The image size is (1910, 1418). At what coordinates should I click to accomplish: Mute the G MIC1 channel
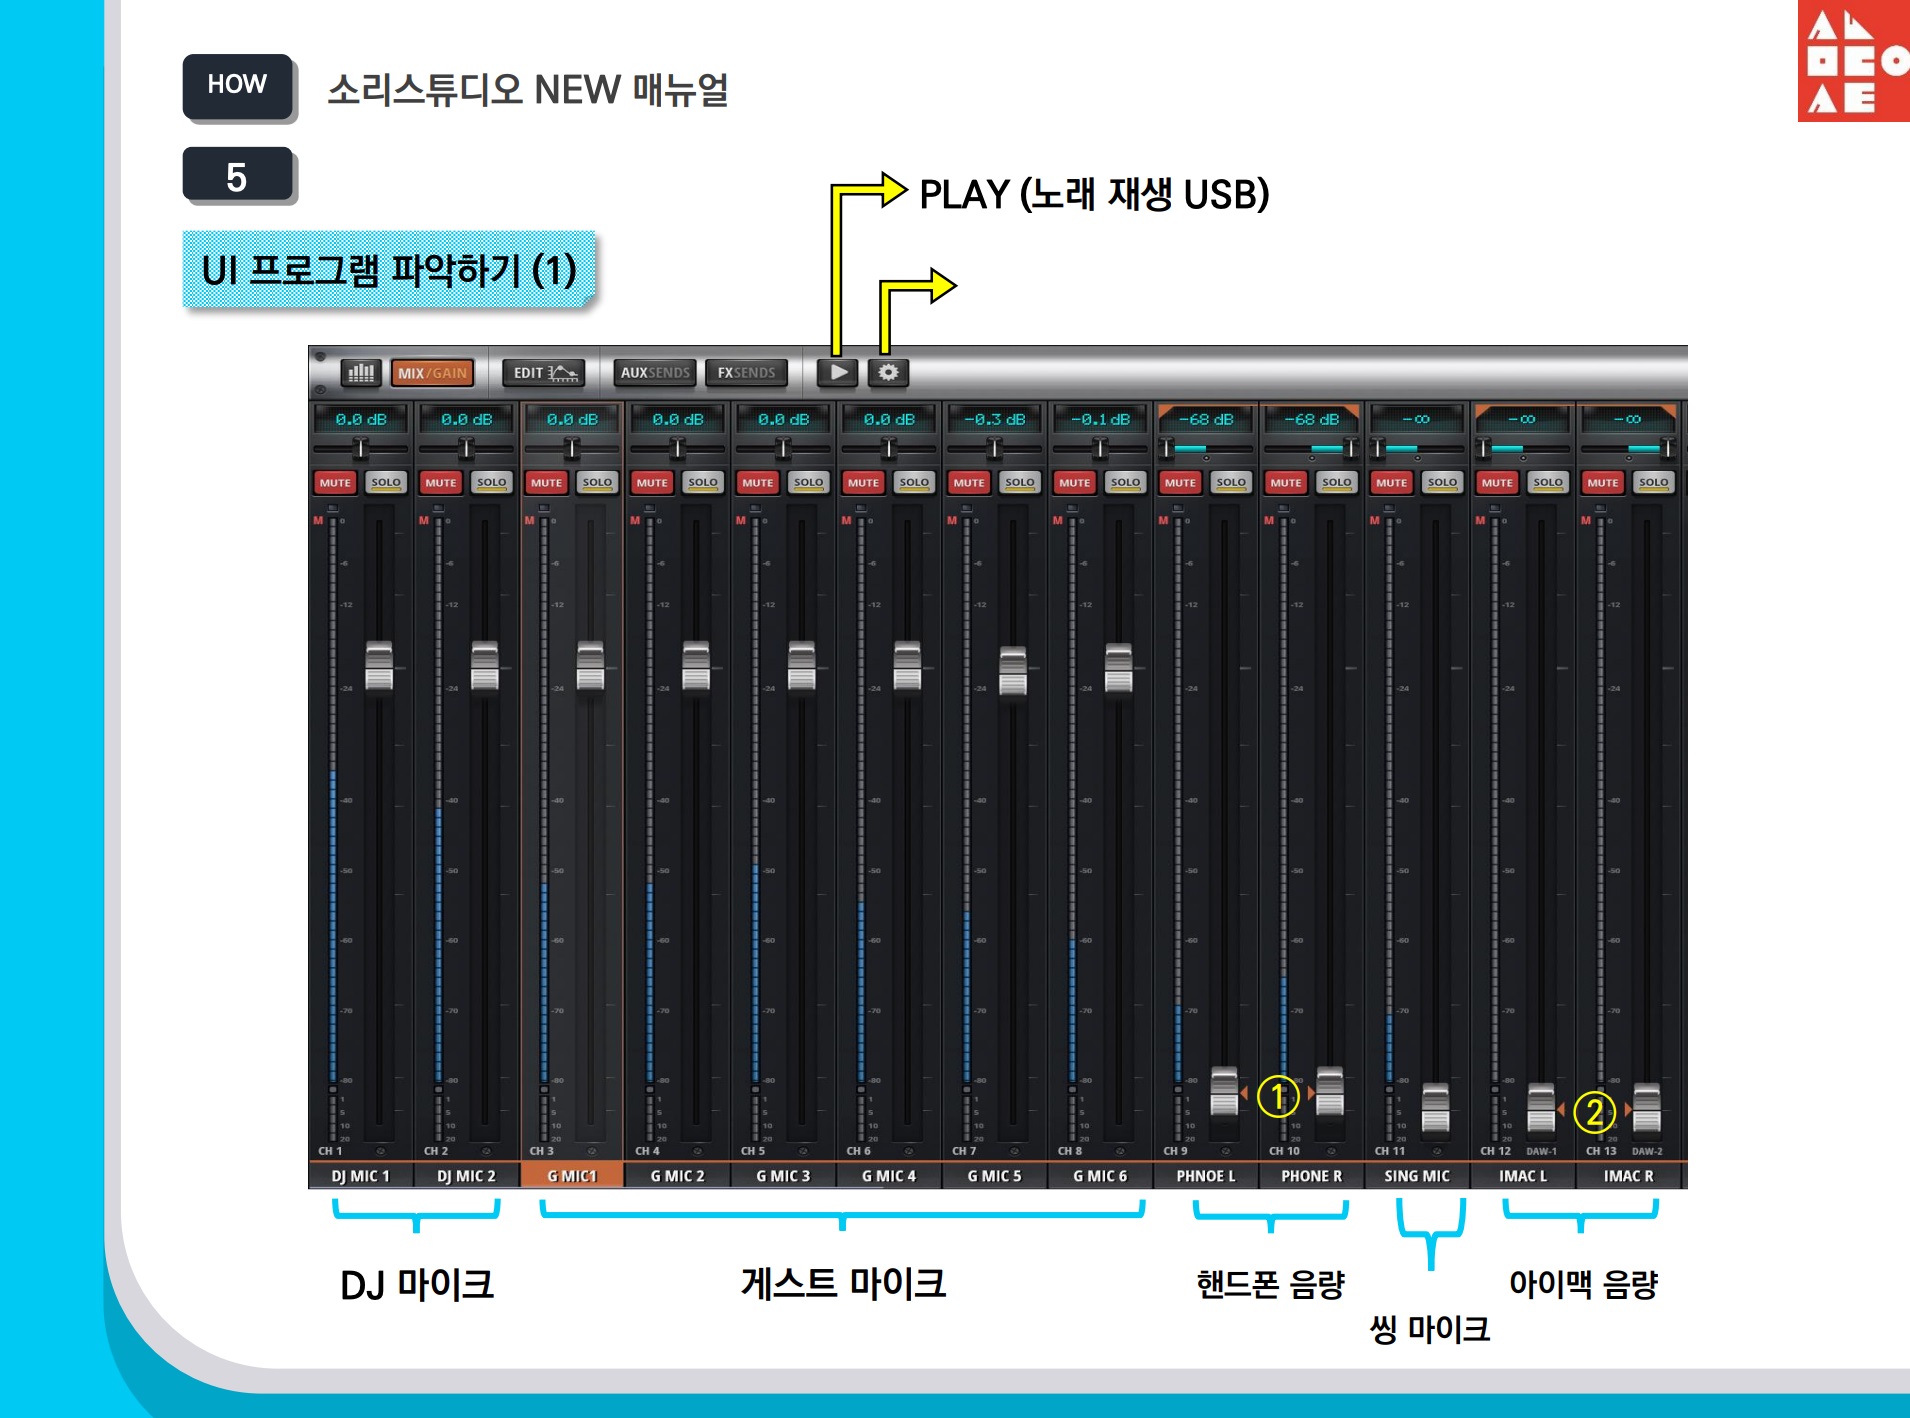(x=546, y=483)
